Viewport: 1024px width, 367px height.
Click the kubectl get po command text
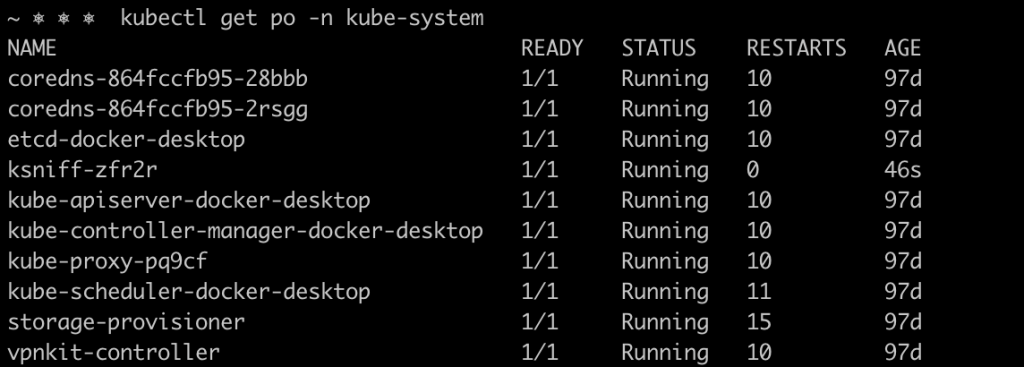click(x=302, y=18)
